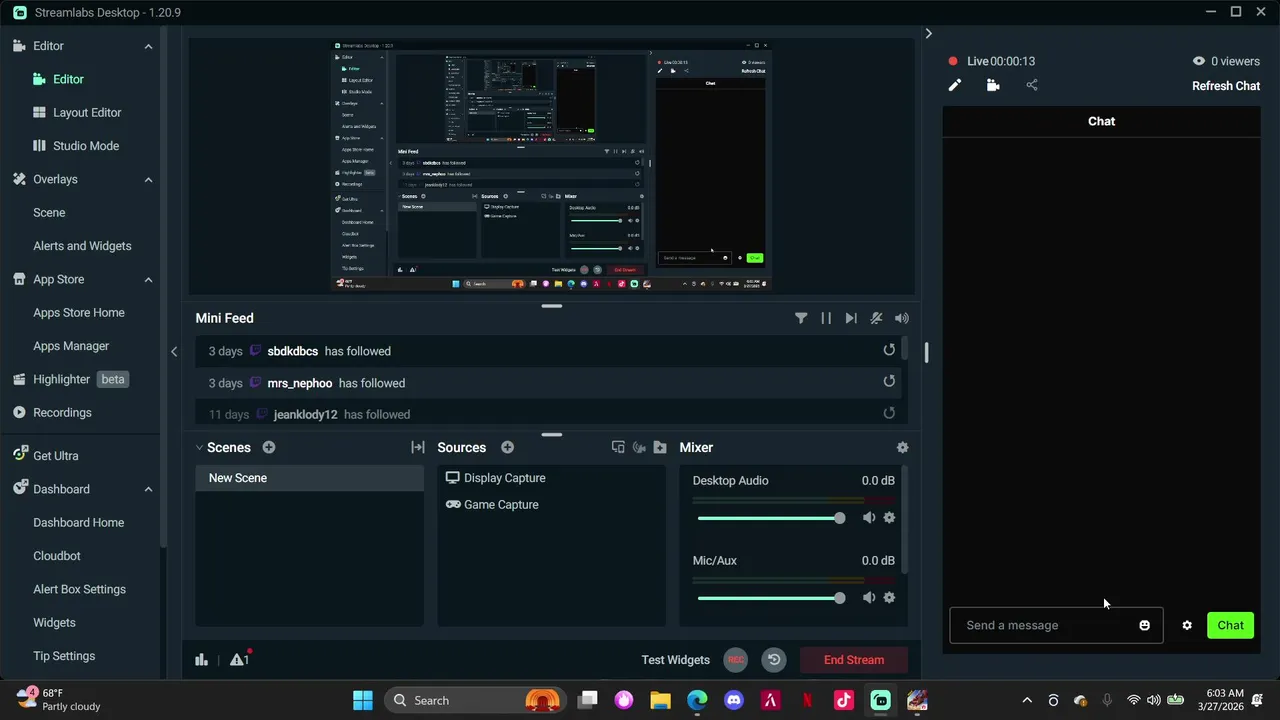Open Apps Store Home
The image size is (1280, 720).
(79, 313)
